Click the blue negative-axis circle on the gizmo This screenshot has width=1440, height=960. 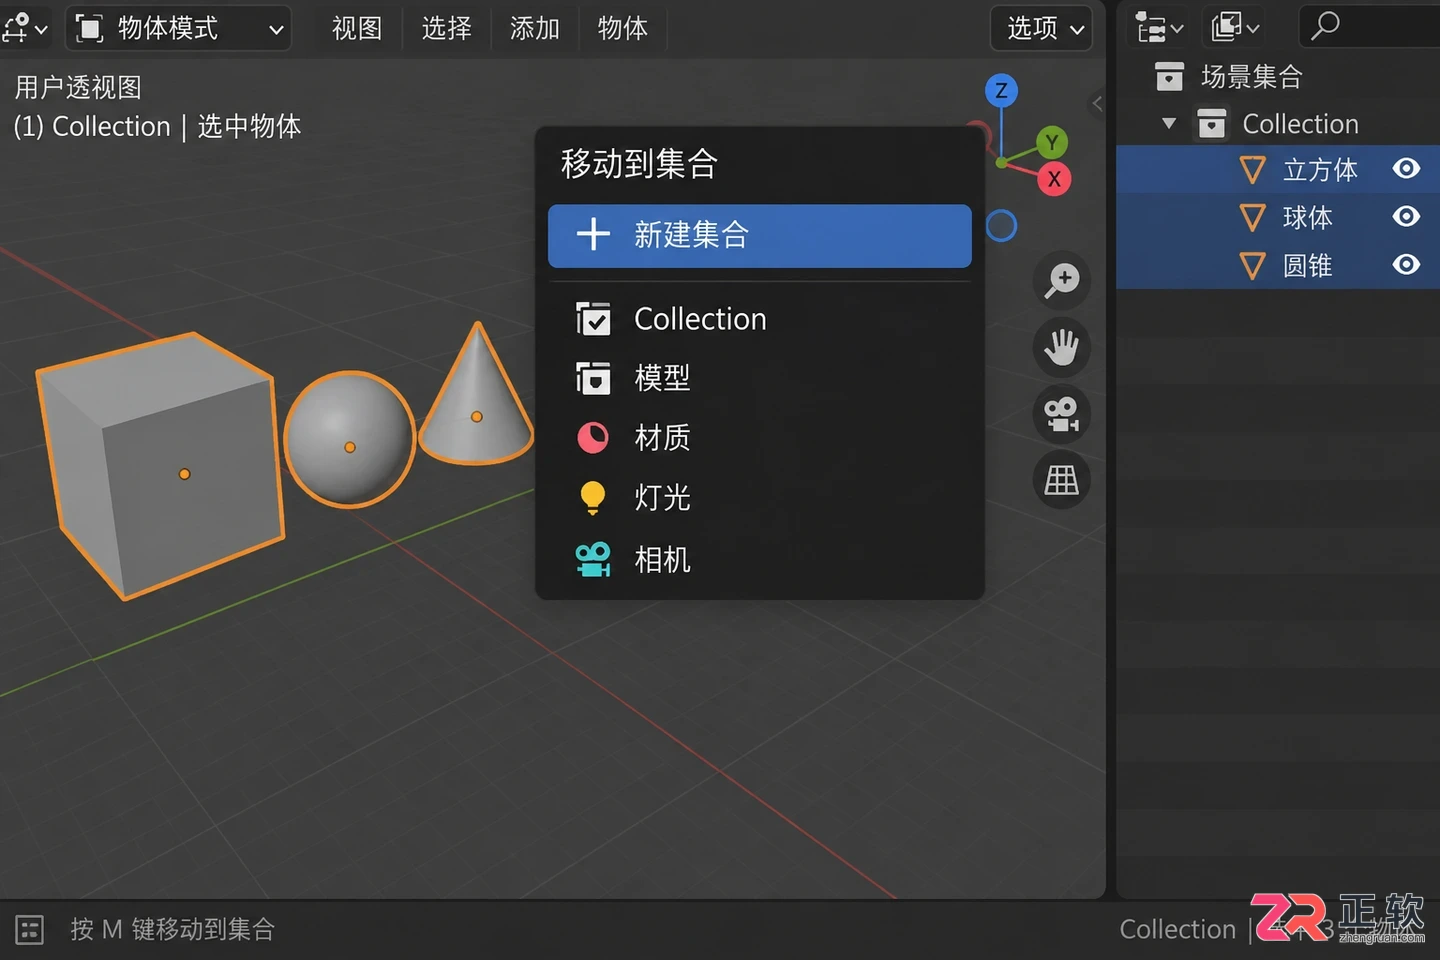1001,226
